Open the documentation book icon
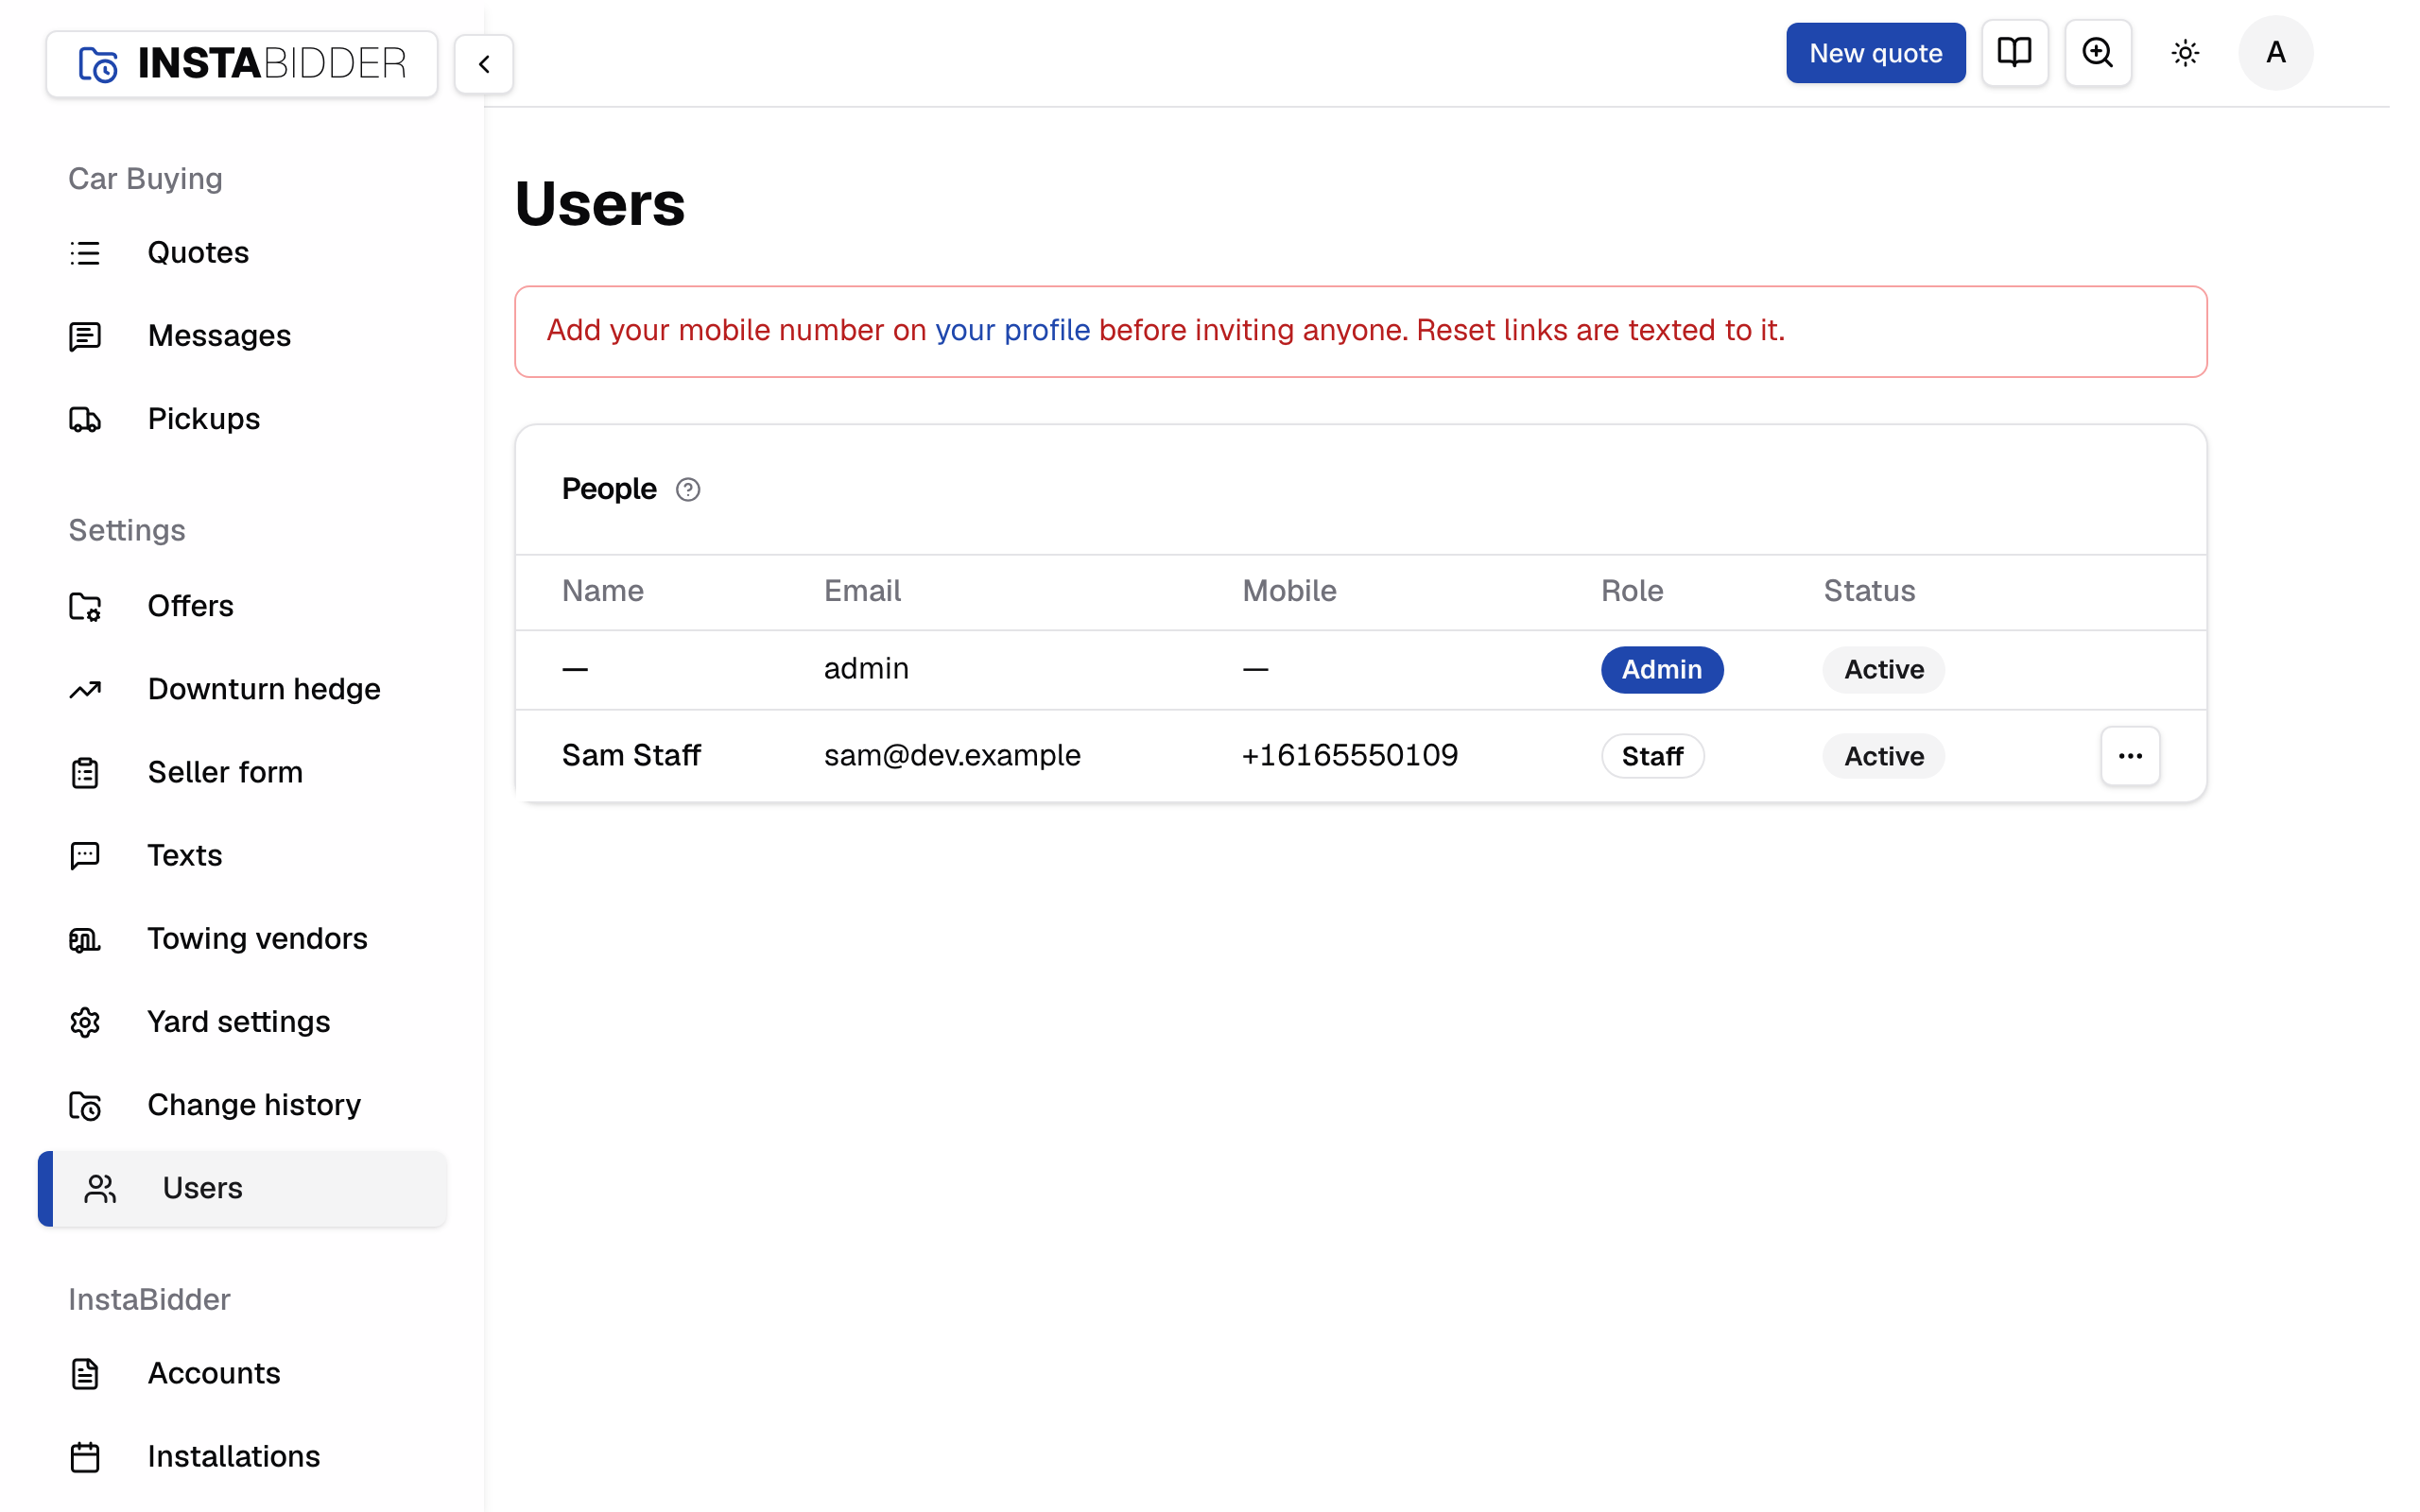 coord(2014,53)
